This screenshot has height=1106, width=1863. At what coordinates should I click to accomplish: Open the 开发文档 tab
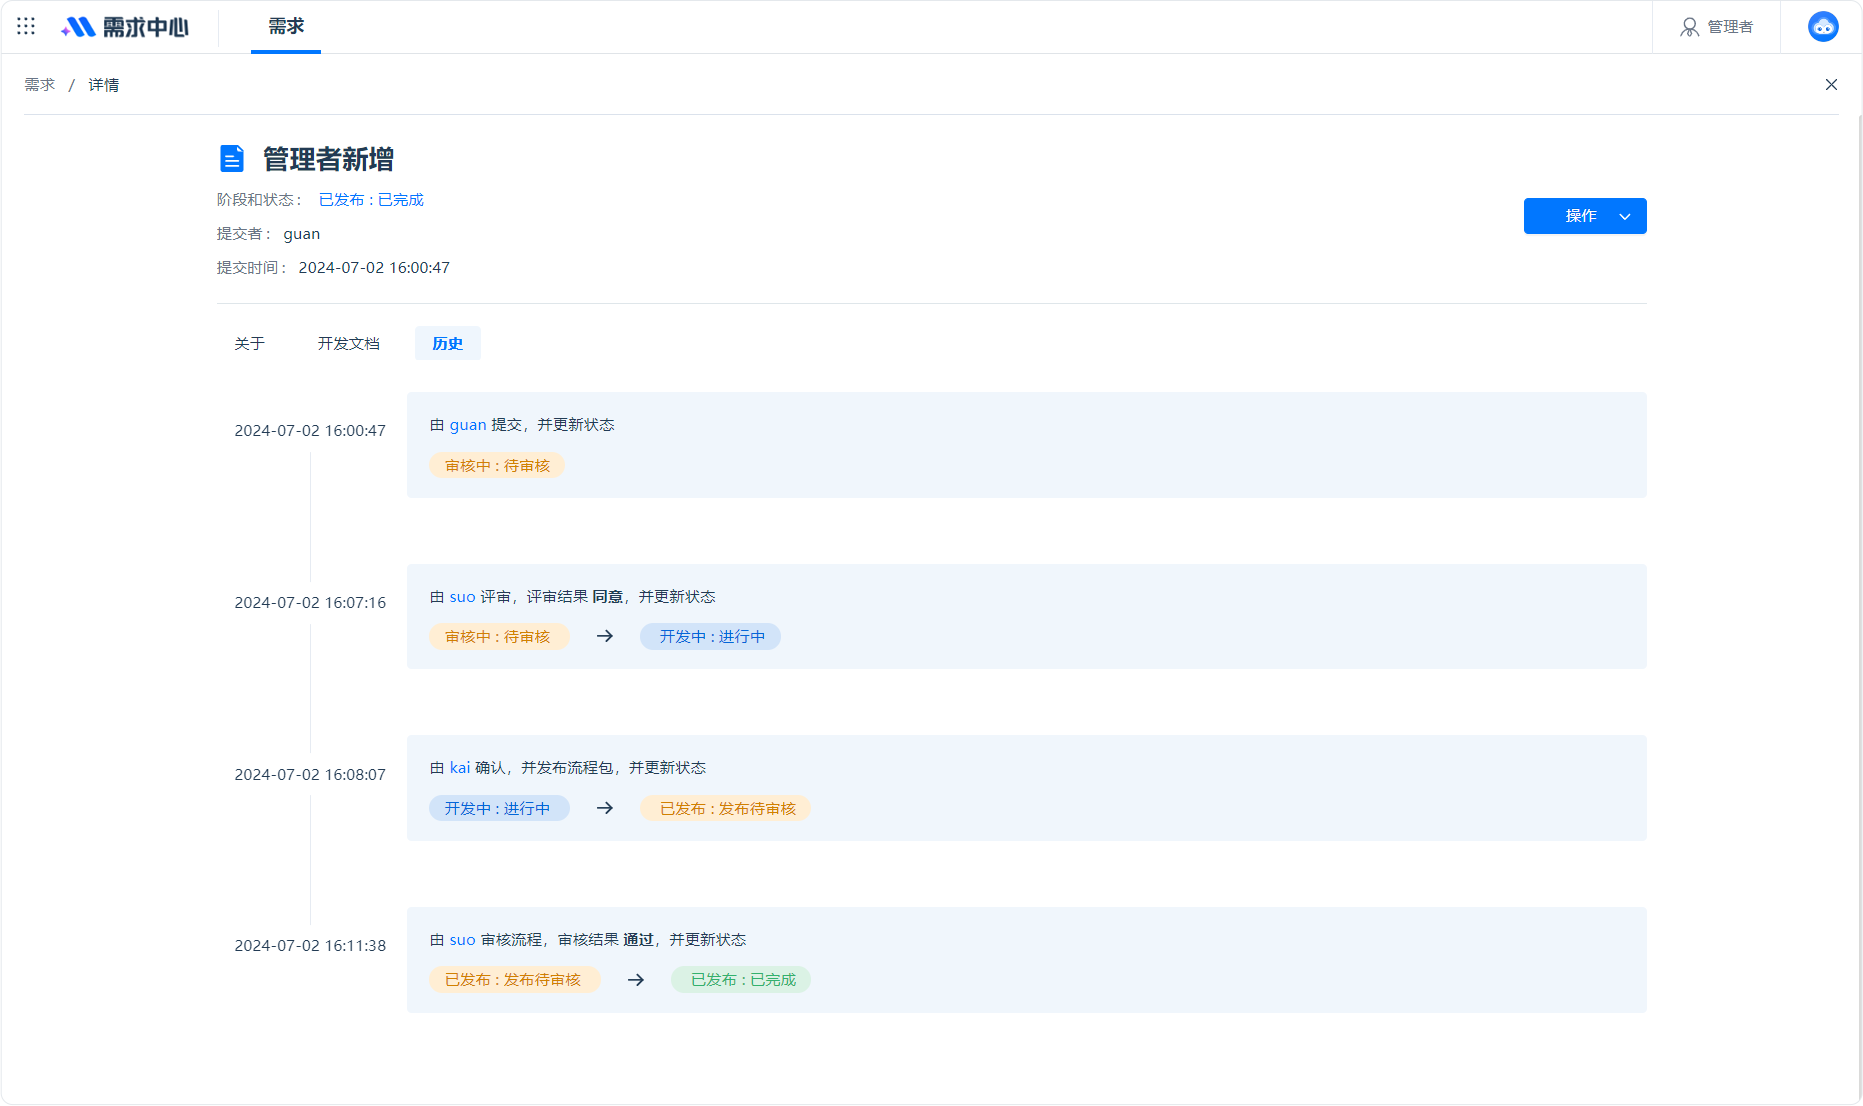[348, 343]
